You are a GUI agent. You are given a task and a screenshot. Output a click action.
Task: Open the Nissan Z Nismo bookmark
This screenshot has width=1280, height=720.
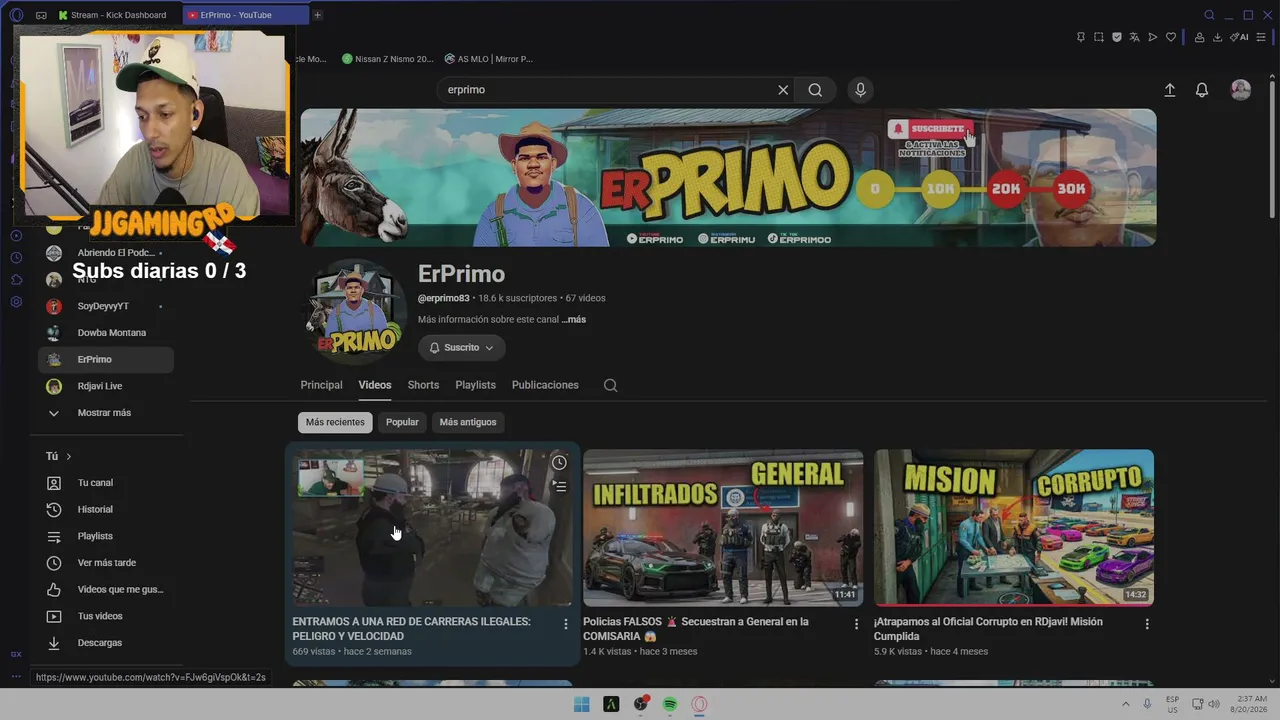[388, 59]
